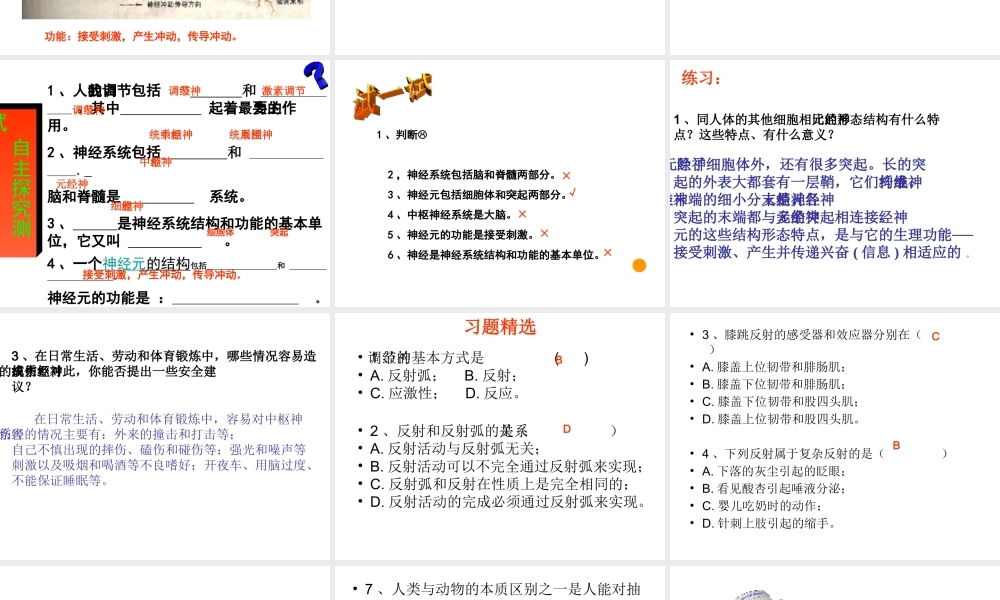
Task: Click question 4、下列反射属于复杂反射的是
Action: click(825, 454)
